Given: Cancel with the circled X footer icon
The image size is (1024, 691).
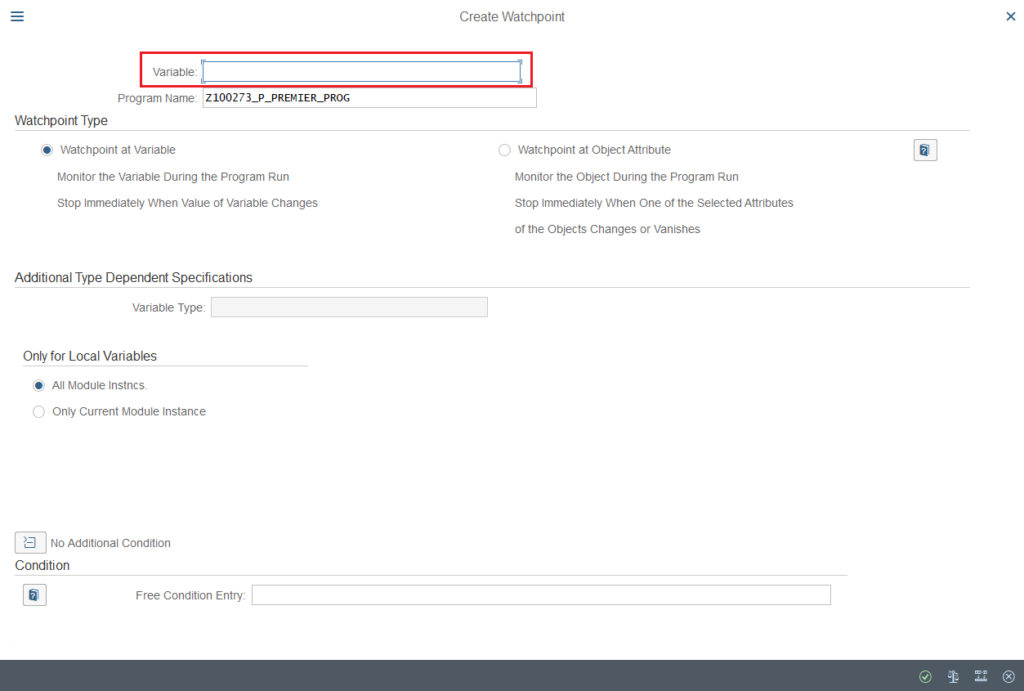Looking at the screenshot, I should (1009, 677).
